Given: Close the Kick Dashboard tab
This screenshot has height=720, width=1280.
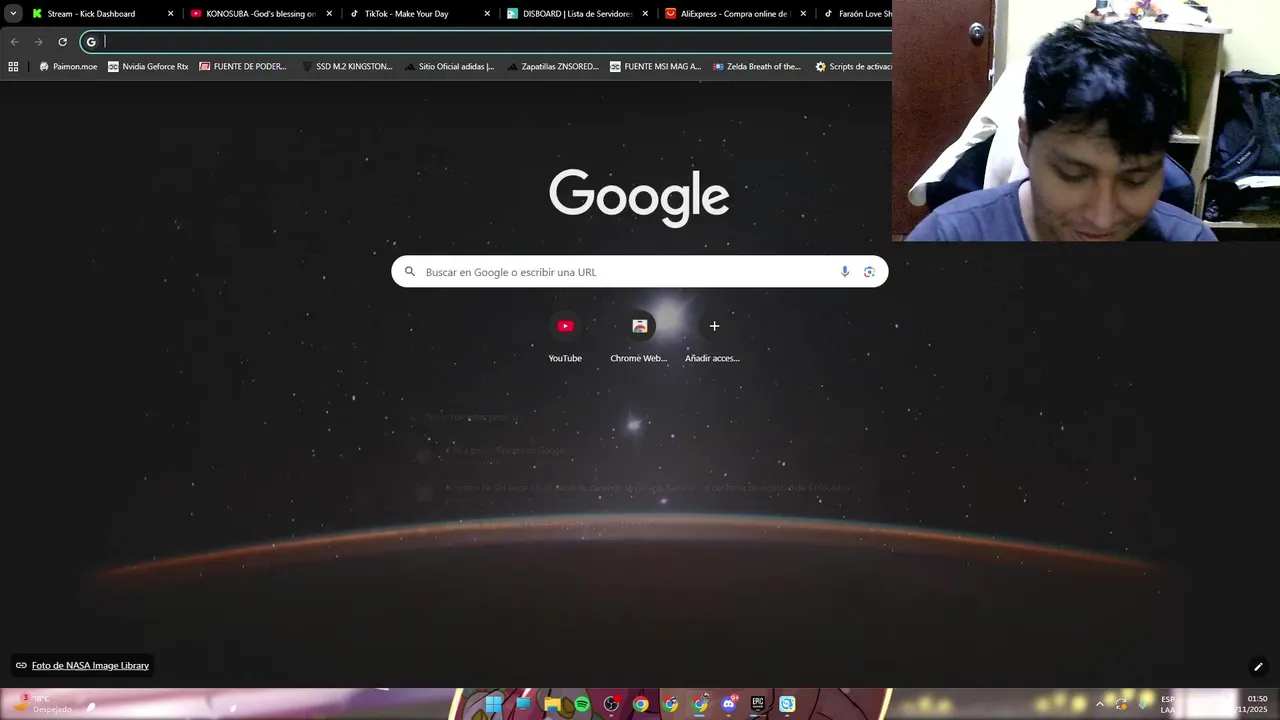Looking at the screenshot, I should [171, 14].
